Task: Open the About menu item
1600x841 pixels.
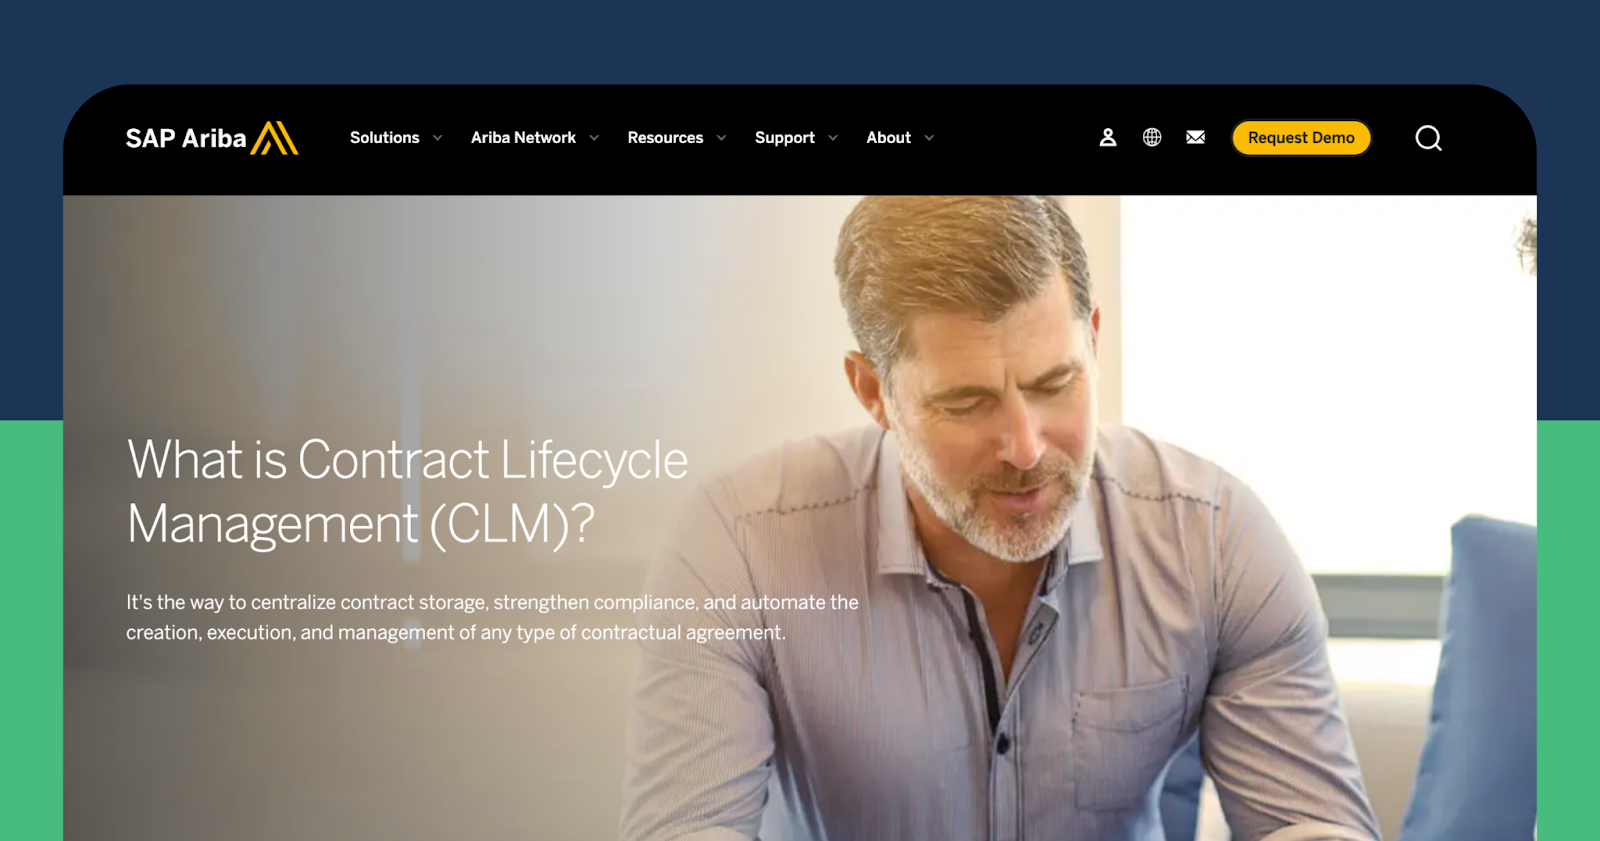Action: point(889,138)
